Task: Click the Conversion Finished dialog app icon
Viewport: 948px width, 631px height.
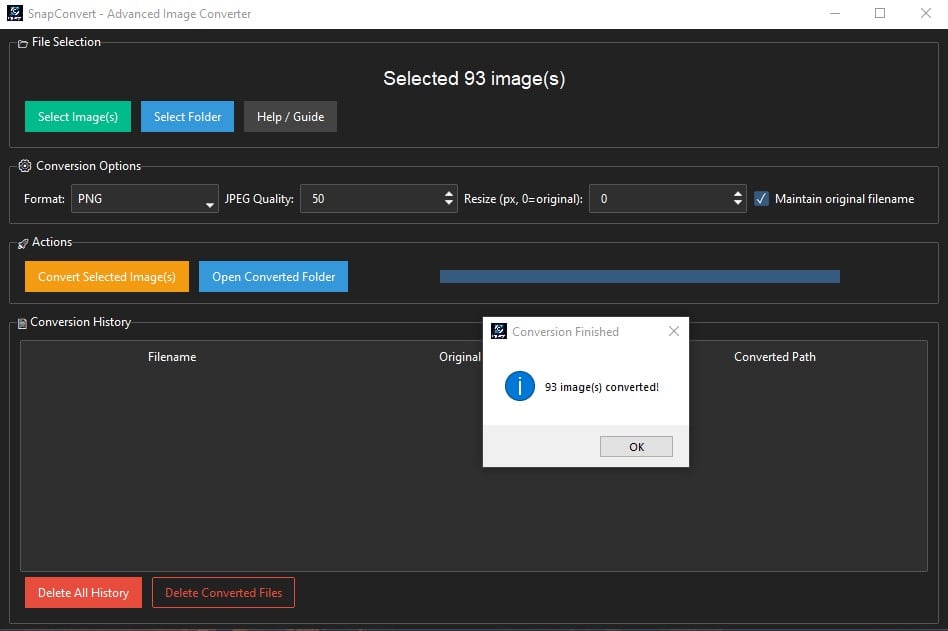Action: coord(499,331)
